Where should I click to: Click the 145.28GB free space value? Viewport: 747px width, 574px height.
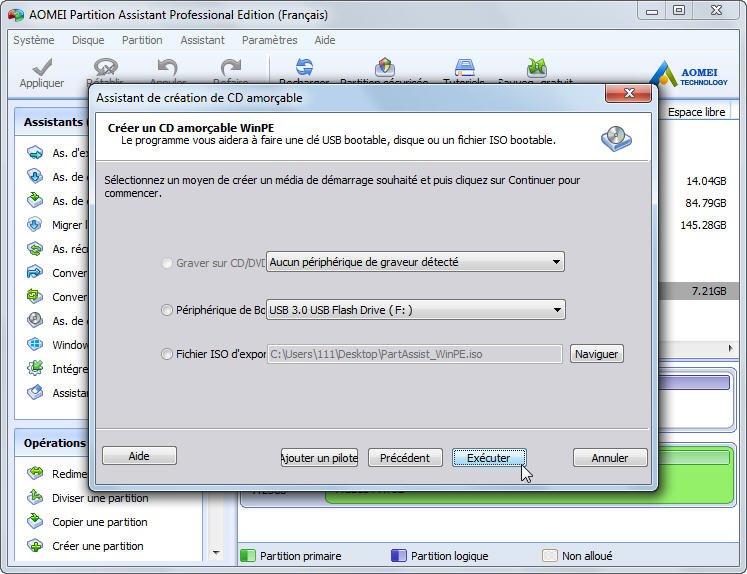click(x=704, y=225)
